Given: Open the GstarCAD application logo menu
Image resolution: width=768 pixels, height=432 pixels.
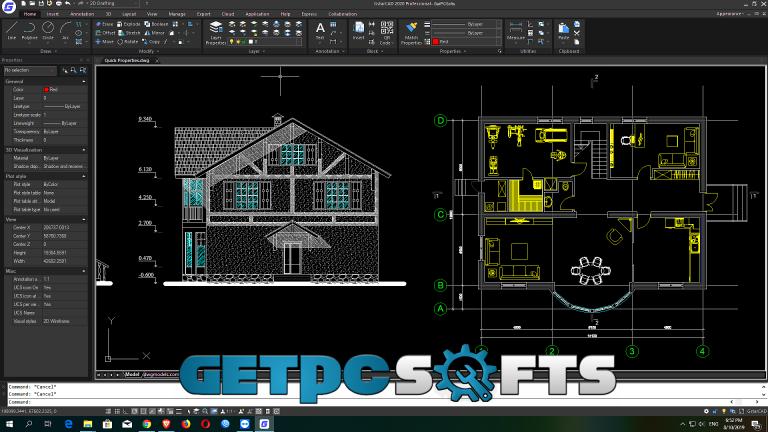Looking at the screenshot, I should (x=9, y=7).
